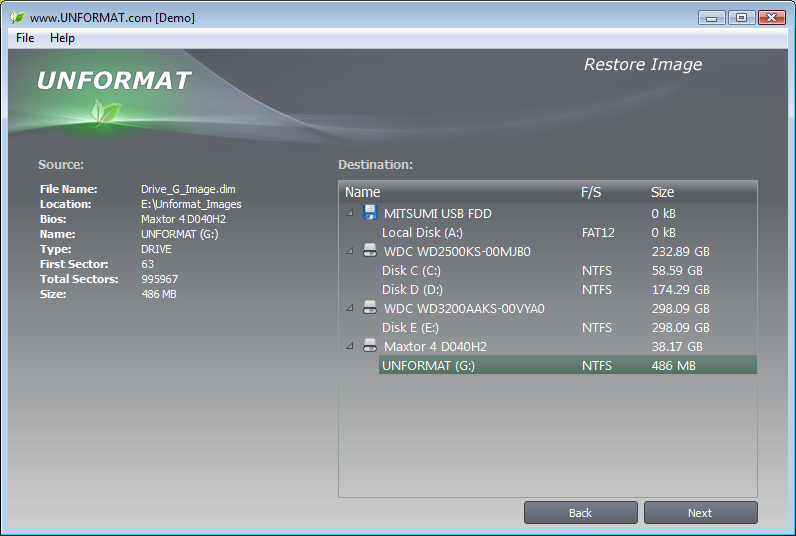
Task: Click the WDC WD3200AAKS hard drive icon
Action: [x=370, y=308]
